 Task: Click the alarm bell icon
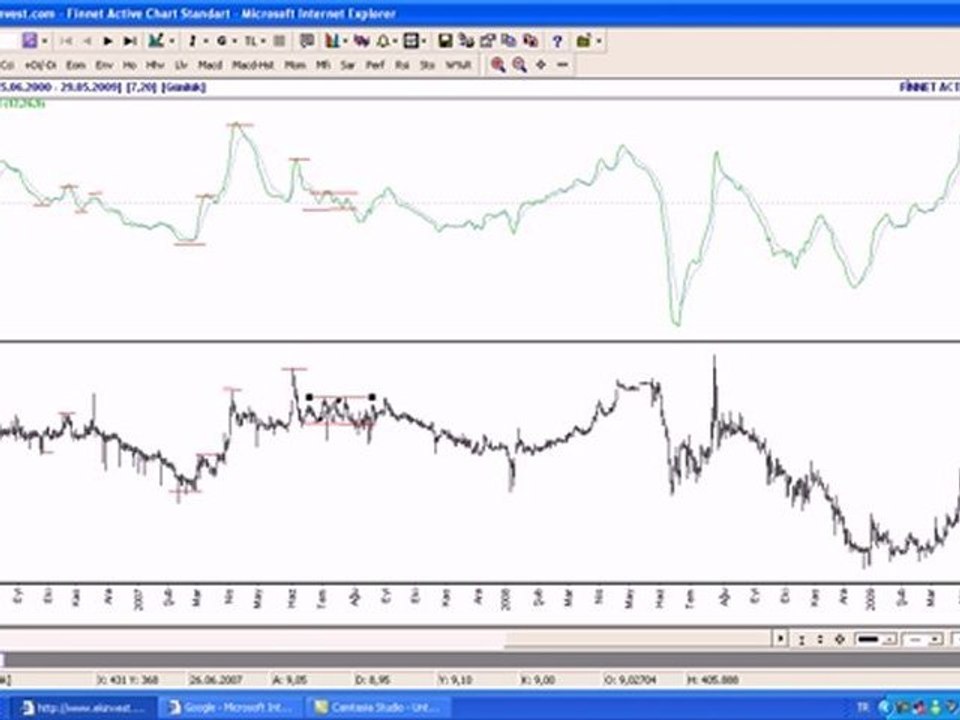click(383, 41)
